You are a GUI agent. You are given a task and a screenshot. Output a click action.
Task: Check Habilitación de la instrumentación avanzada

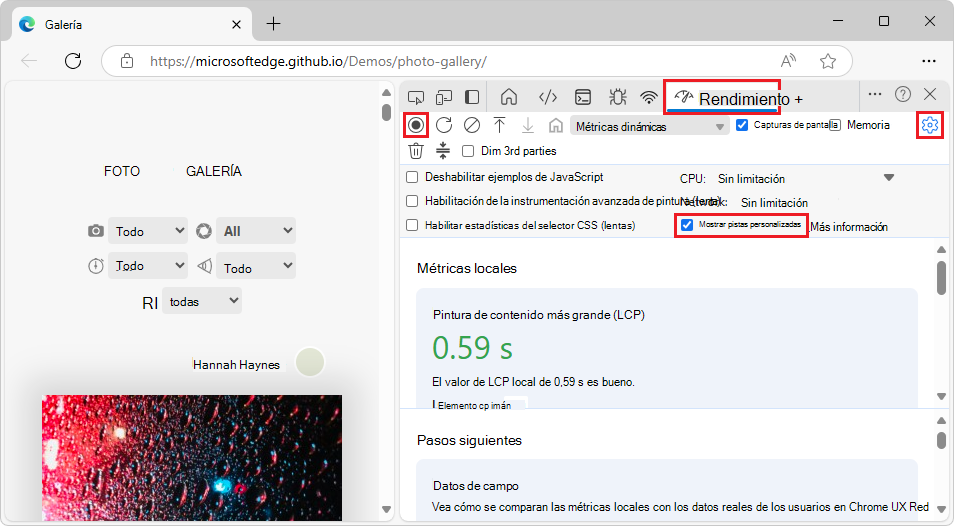412,201
